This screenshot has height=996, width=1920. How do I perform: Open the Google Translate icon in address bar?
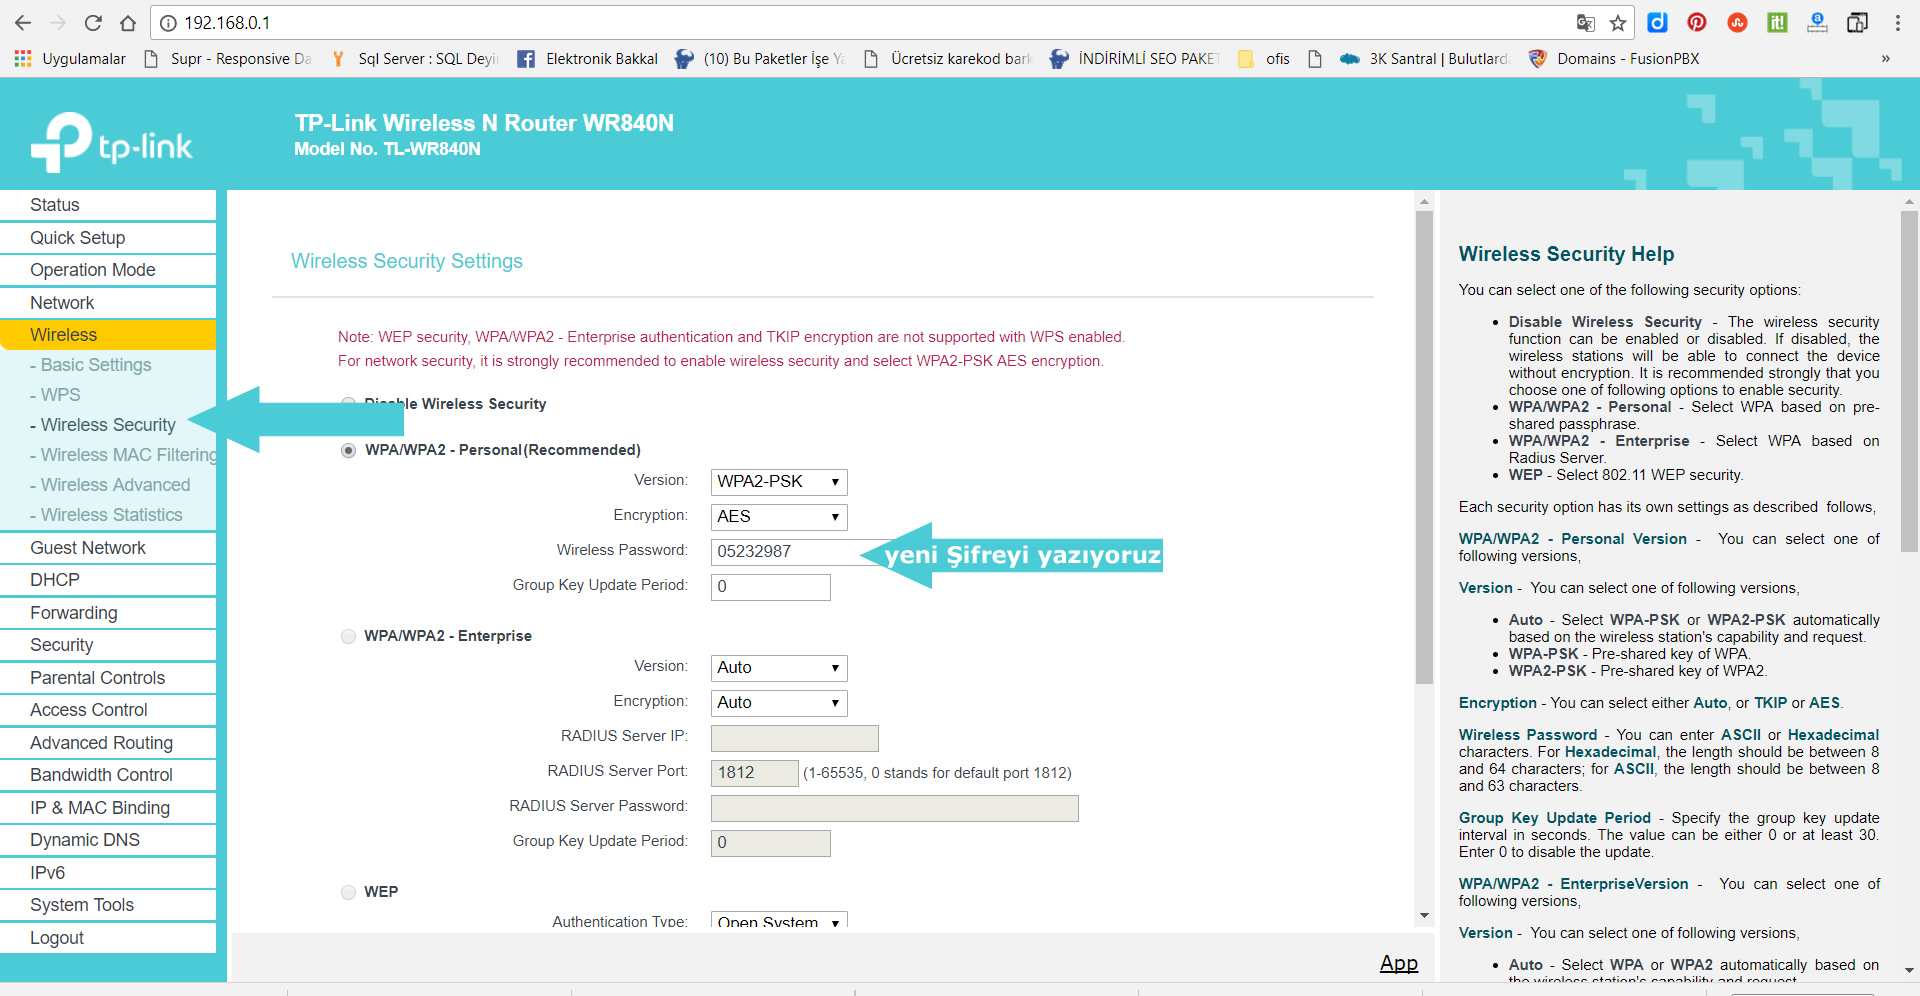coord(1586,23)
